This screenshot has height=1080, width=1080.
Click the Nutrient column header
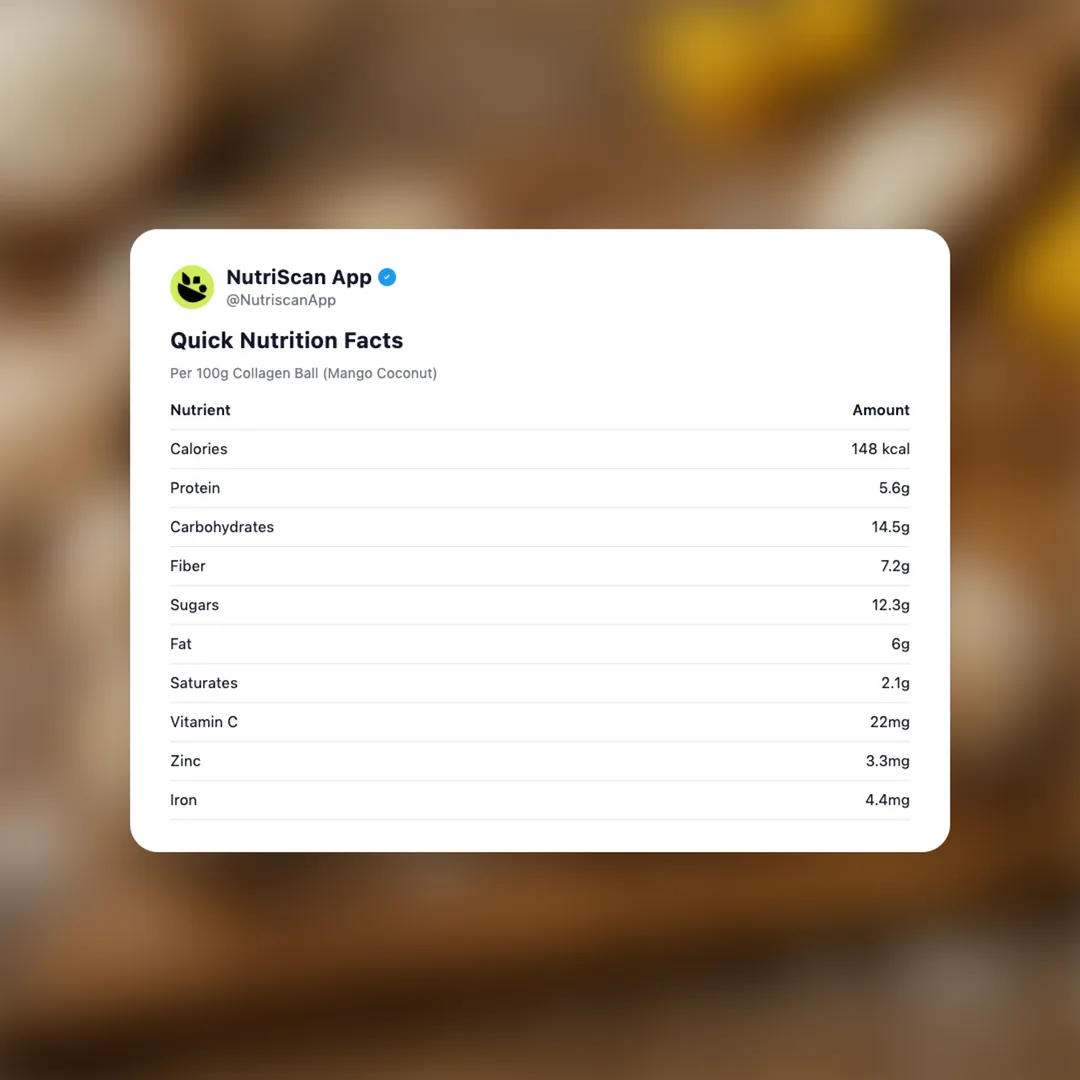[200, 410]
